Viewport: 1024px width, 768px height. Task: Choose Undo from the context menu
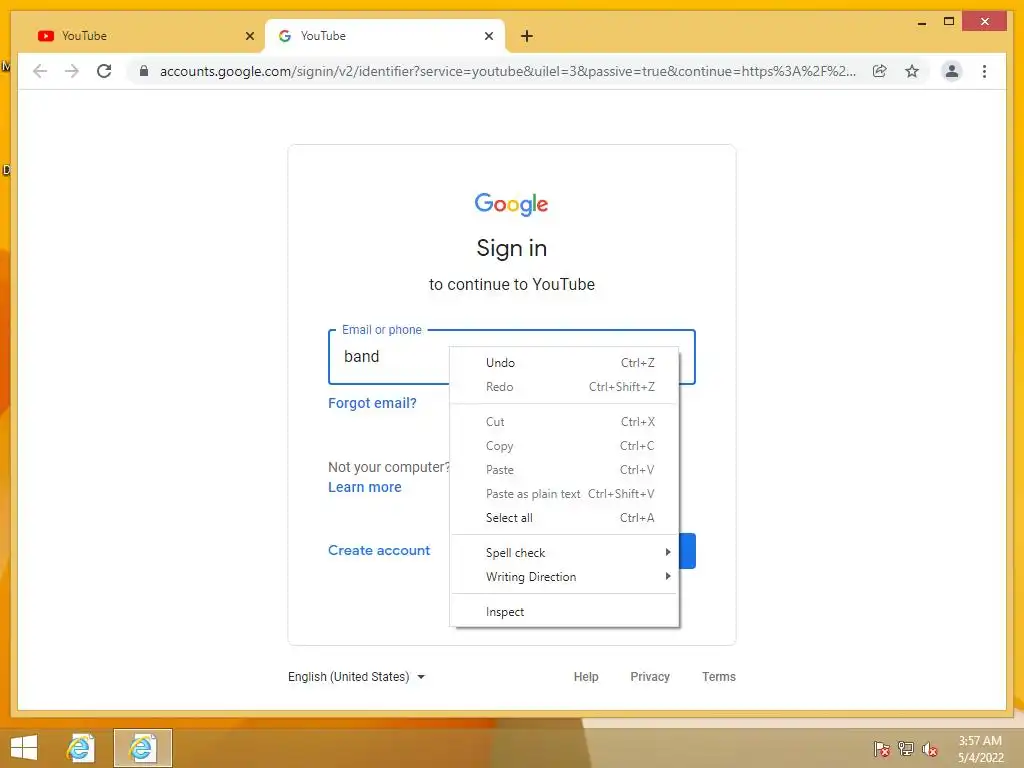coord(565,362)
